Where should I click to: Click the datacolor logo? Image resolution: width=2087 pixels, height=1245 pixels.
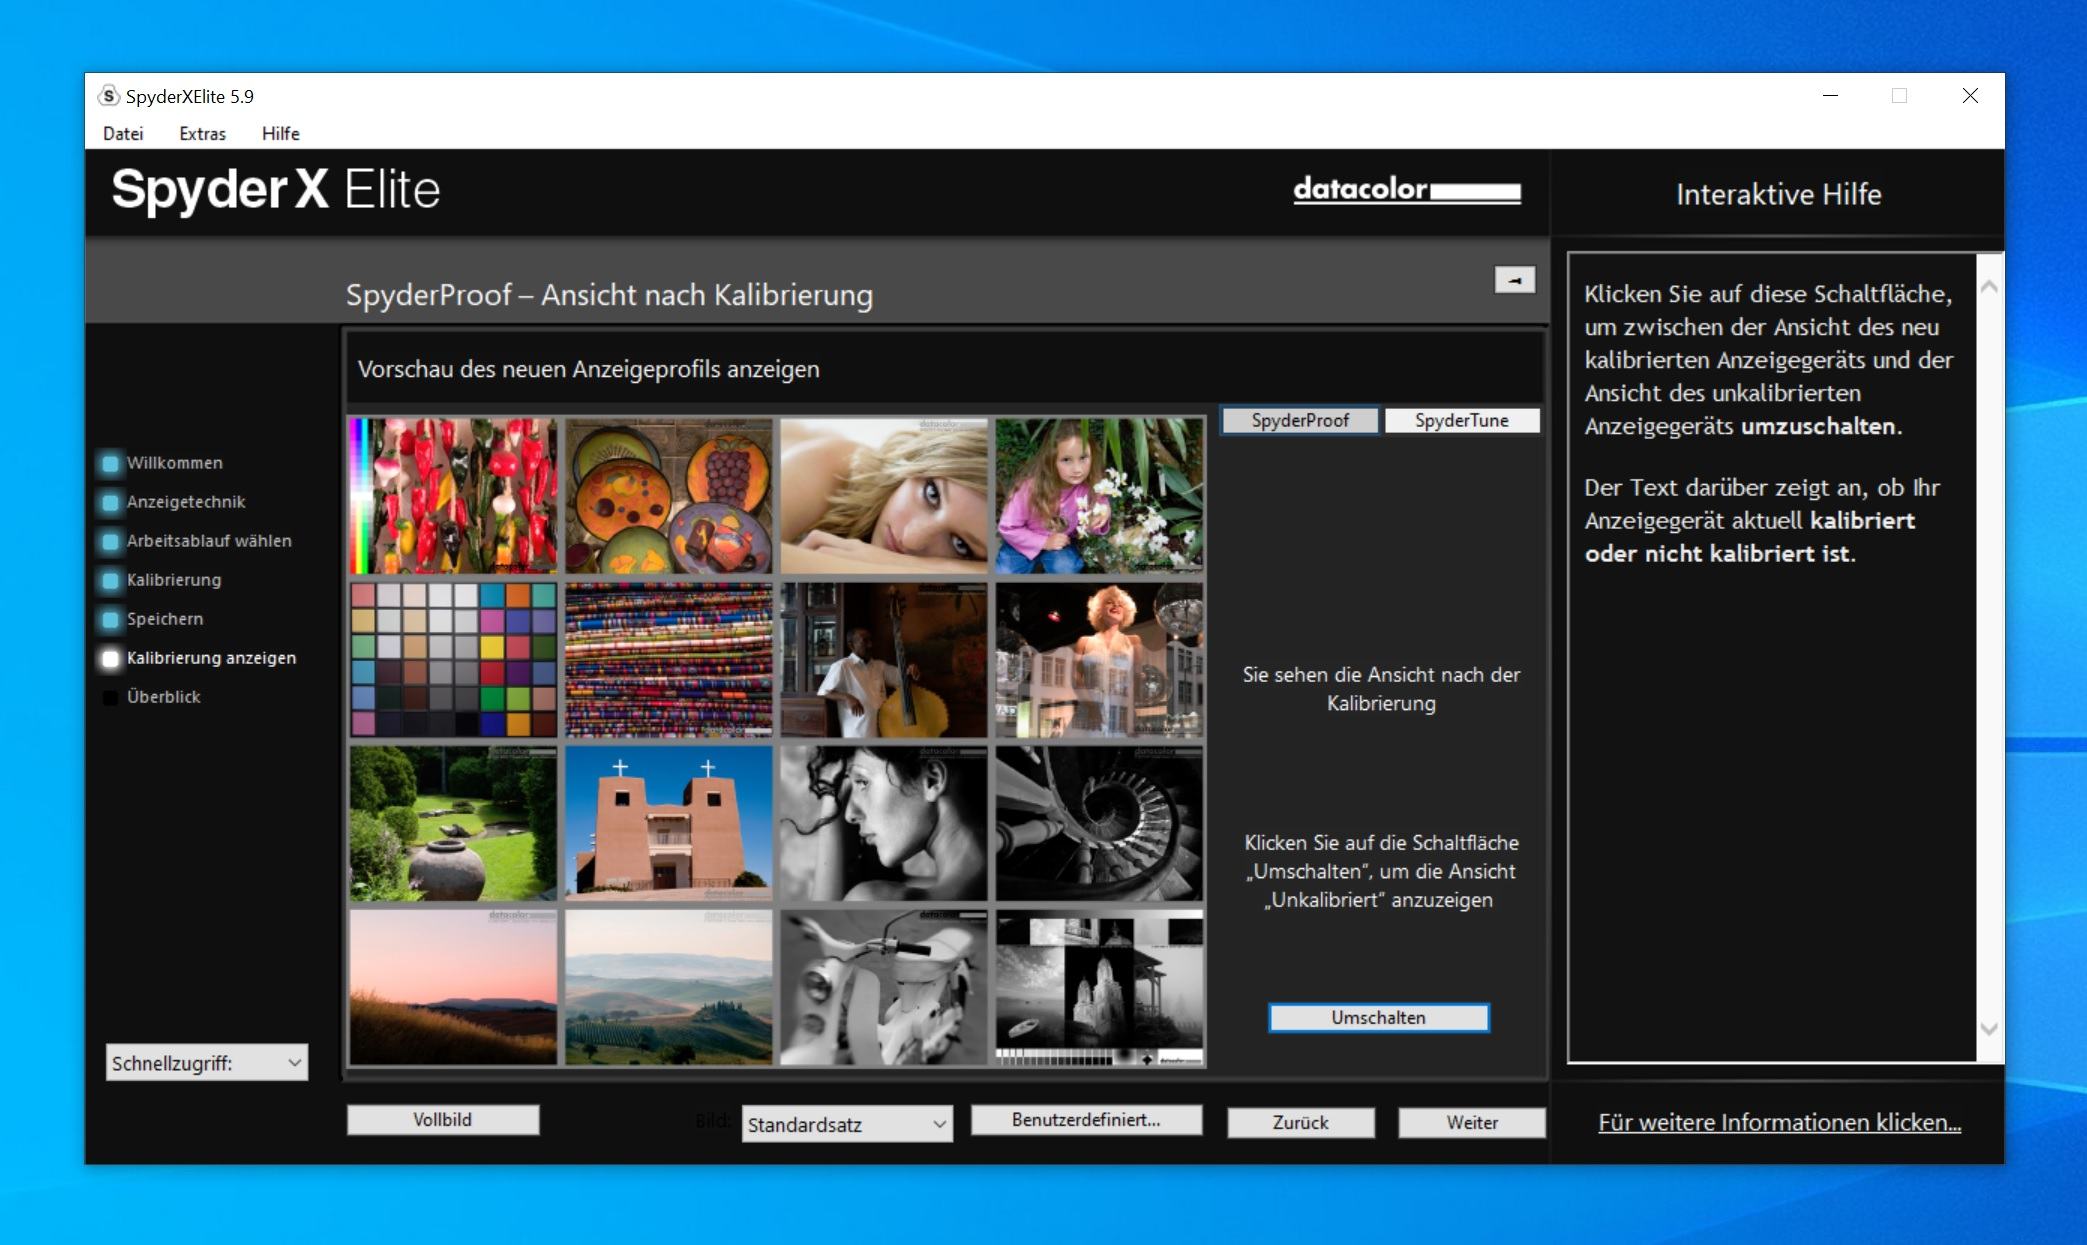[1407, 189]
